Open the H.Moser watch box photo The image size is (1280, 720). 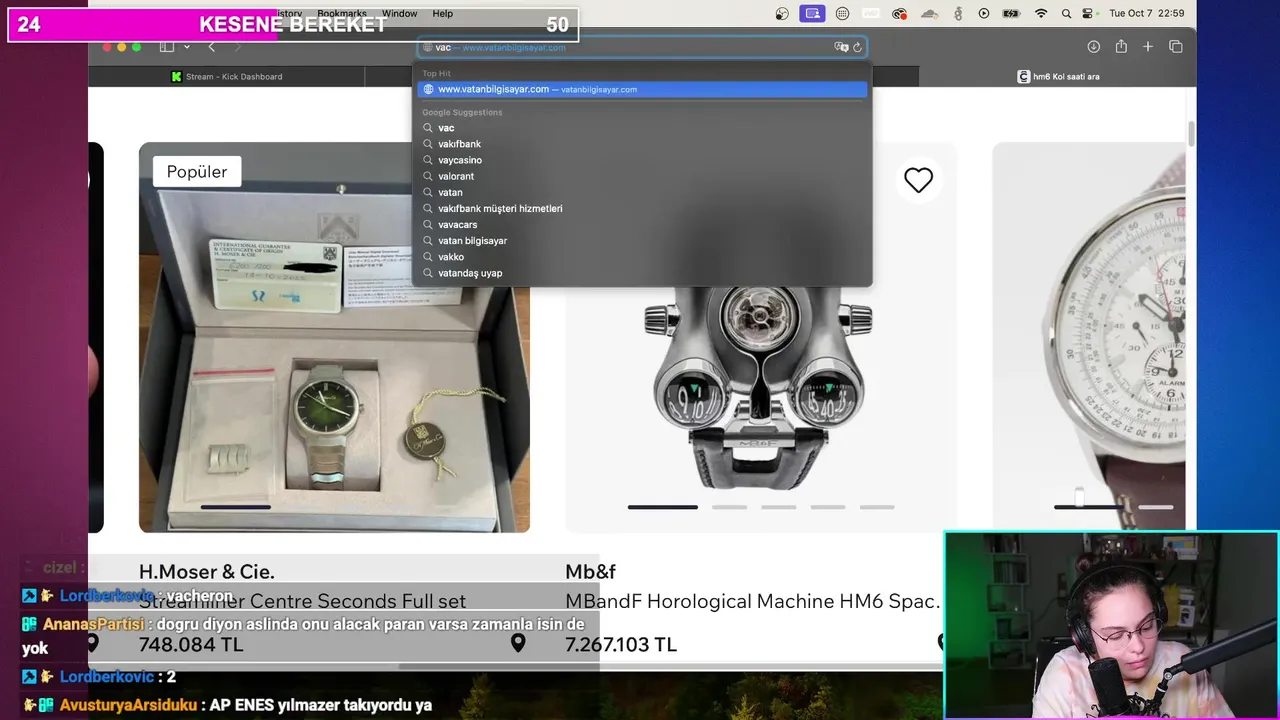coord(334,337)
